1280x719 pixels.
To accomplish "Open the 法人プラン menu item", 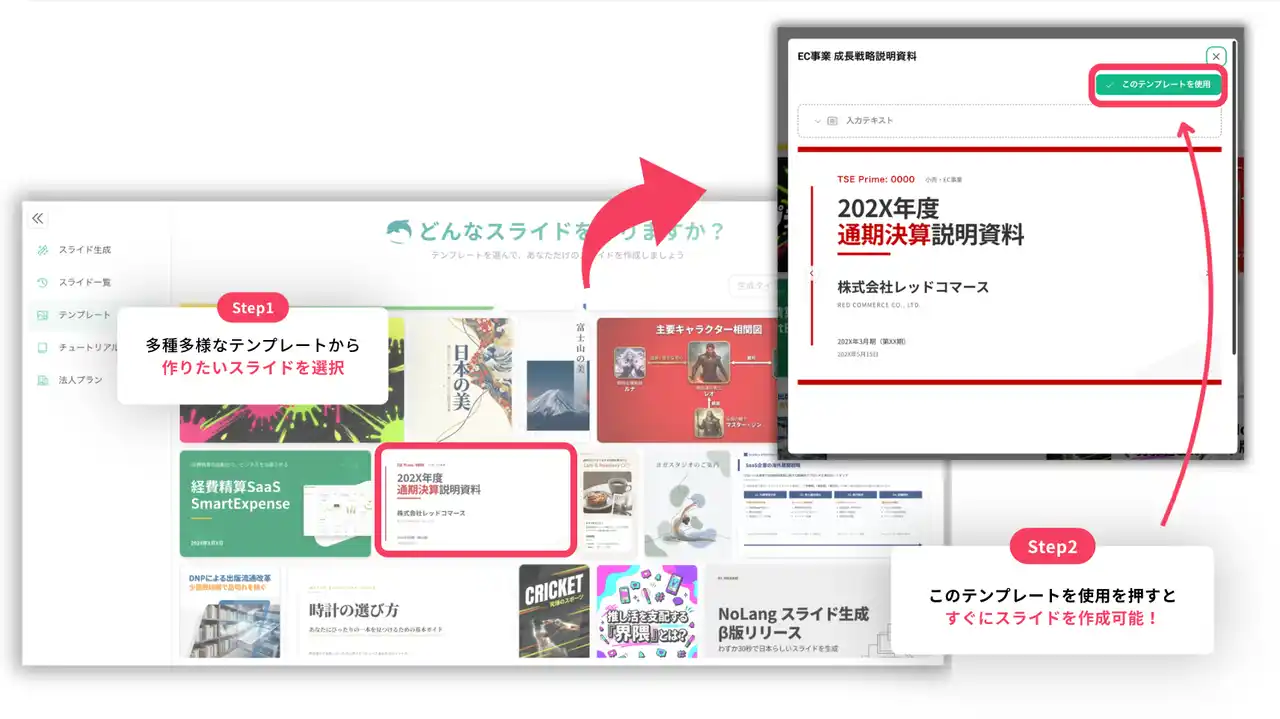I will pyautogui.click(x=80, y=380).
